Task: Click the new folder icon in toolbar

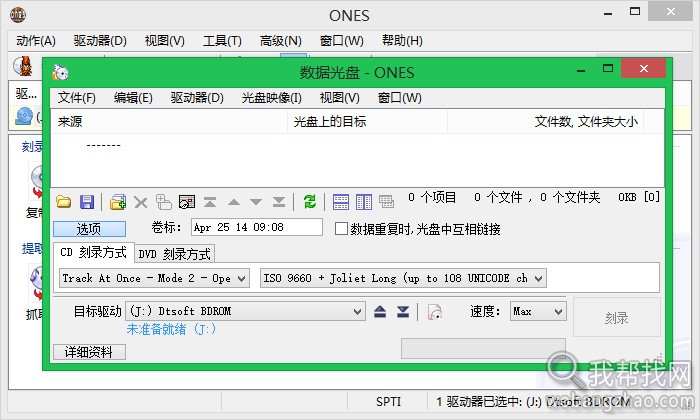Action: click(163, 202)
